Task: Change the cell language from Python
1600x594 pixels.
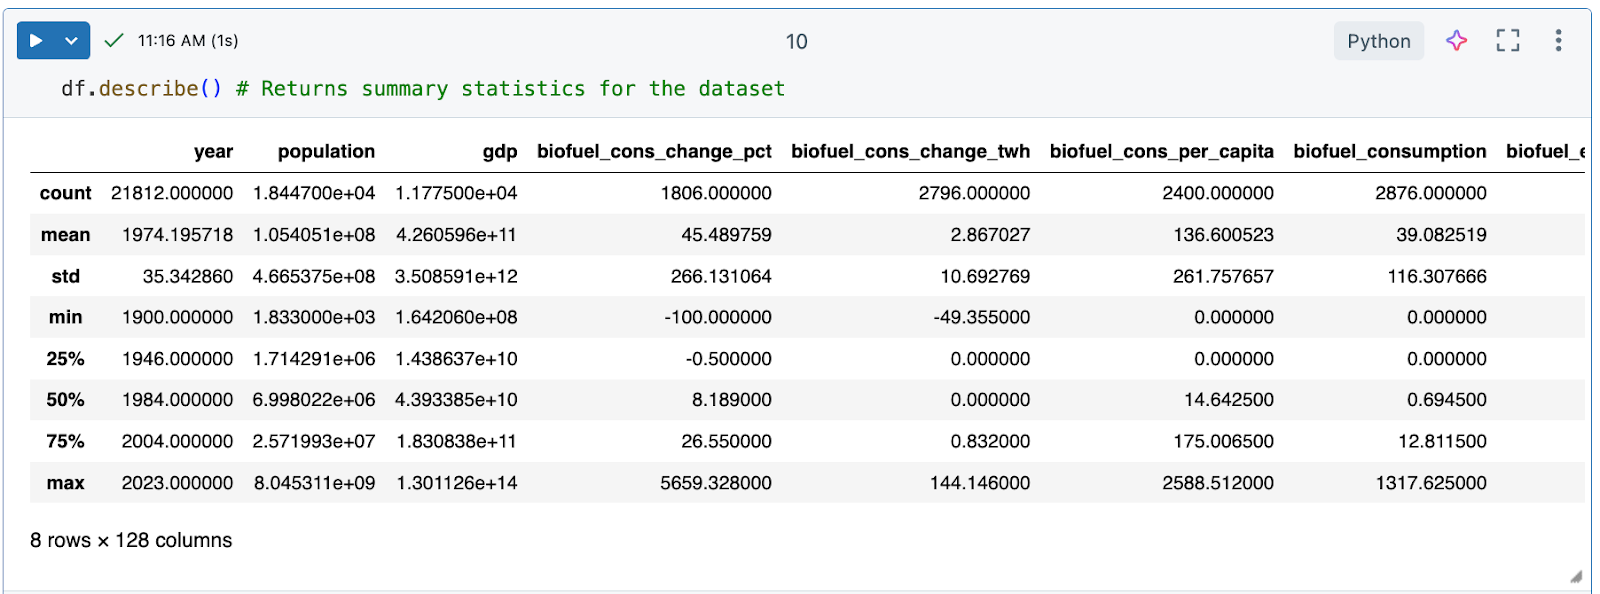Action: pos(1378,41)
